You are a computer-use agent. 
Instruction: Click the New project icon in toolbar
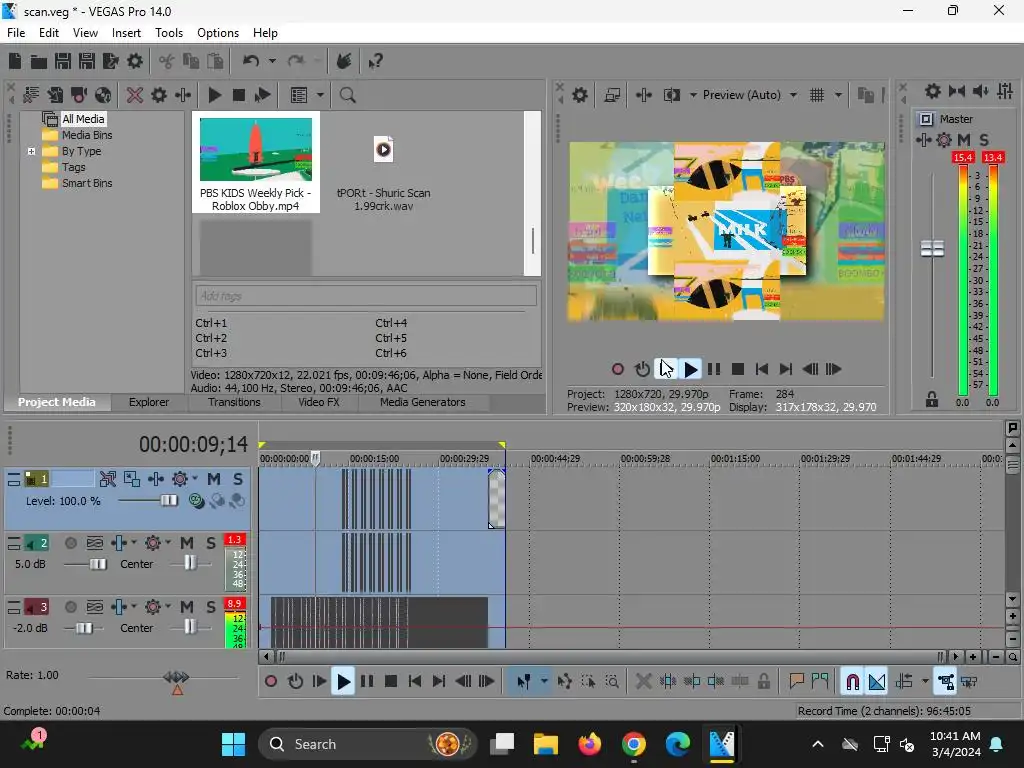(x=14, y=61)
